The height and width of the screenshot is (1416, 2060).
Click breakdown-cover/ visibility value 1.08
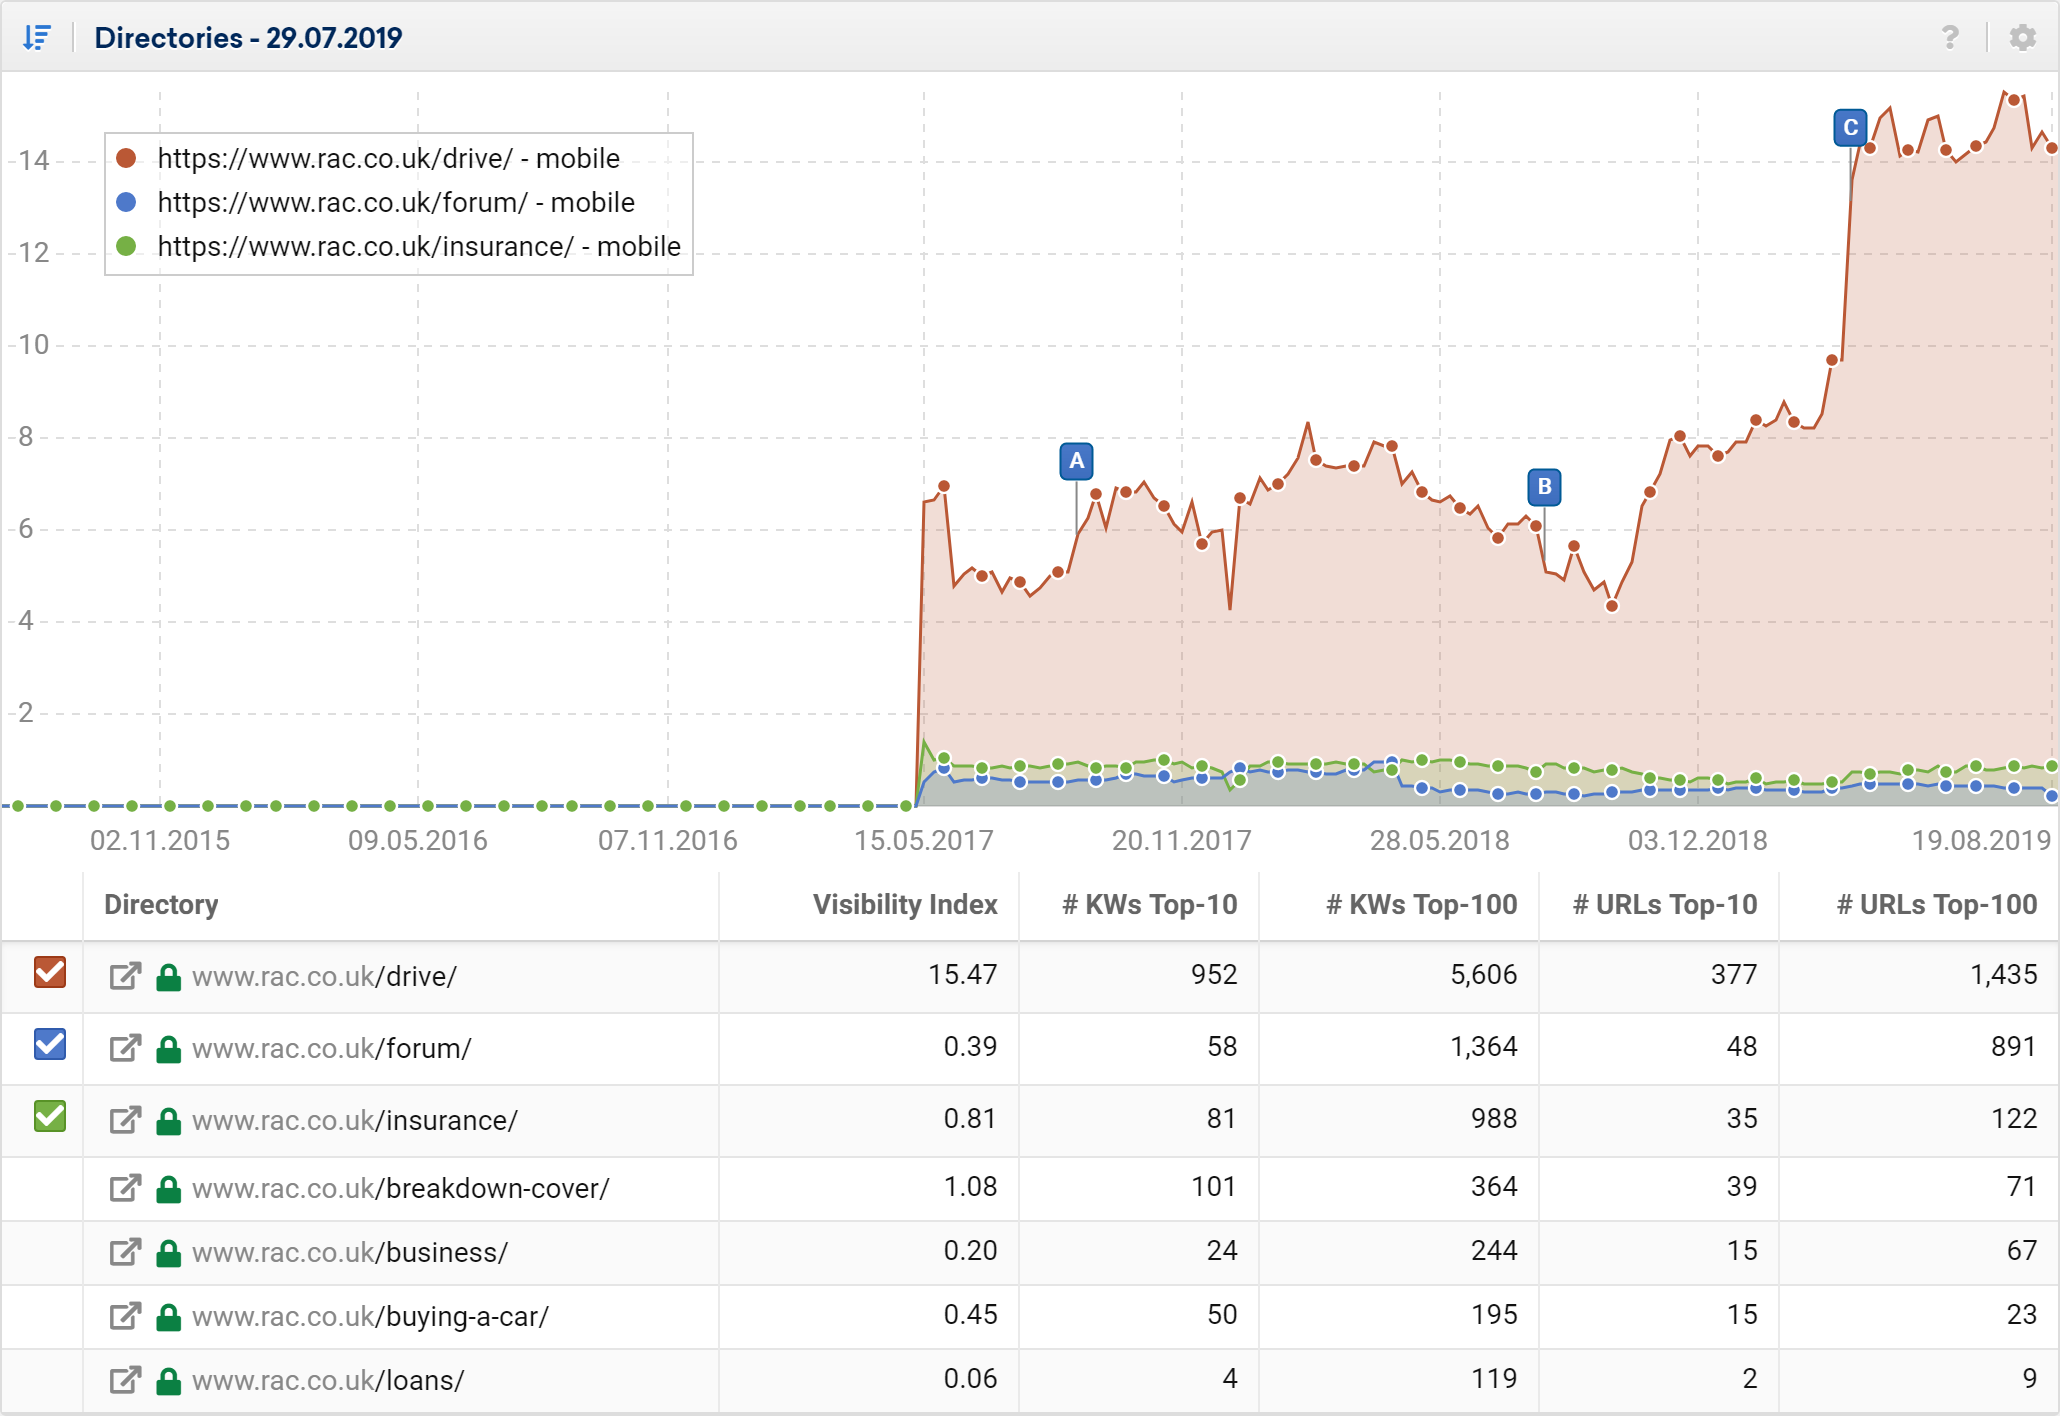(971, 1187)
